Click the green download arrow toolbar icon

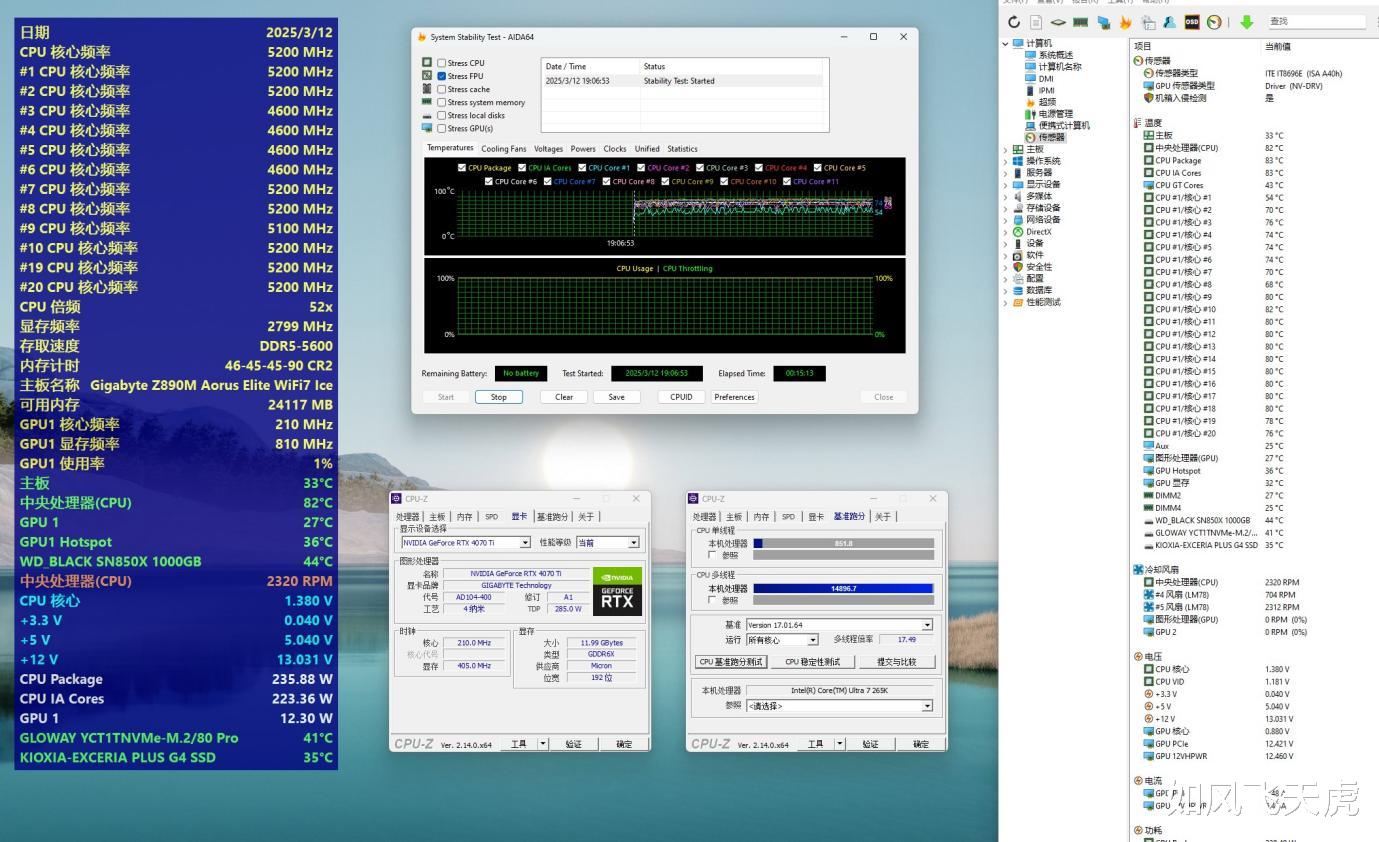(1246, 22)
